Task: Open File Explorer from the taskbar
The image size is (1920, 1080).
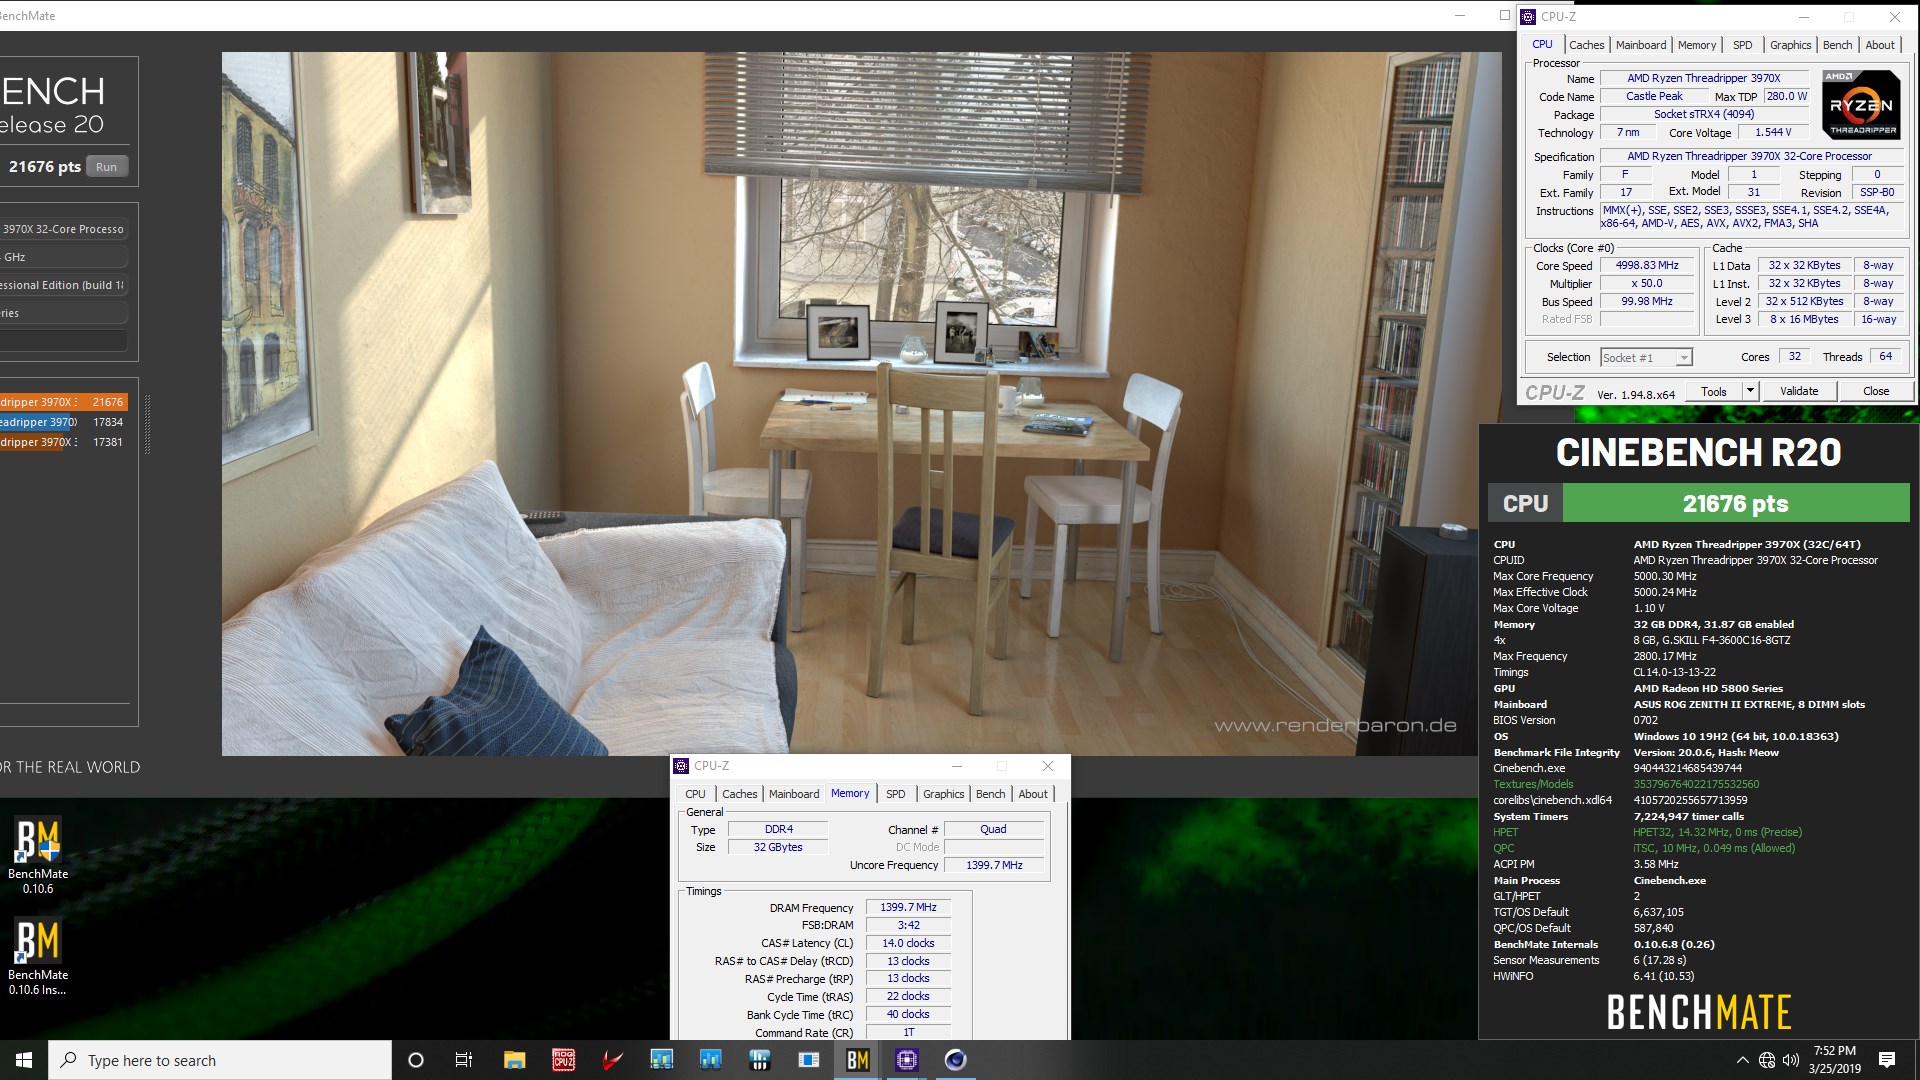Action: click(514, 1060)
